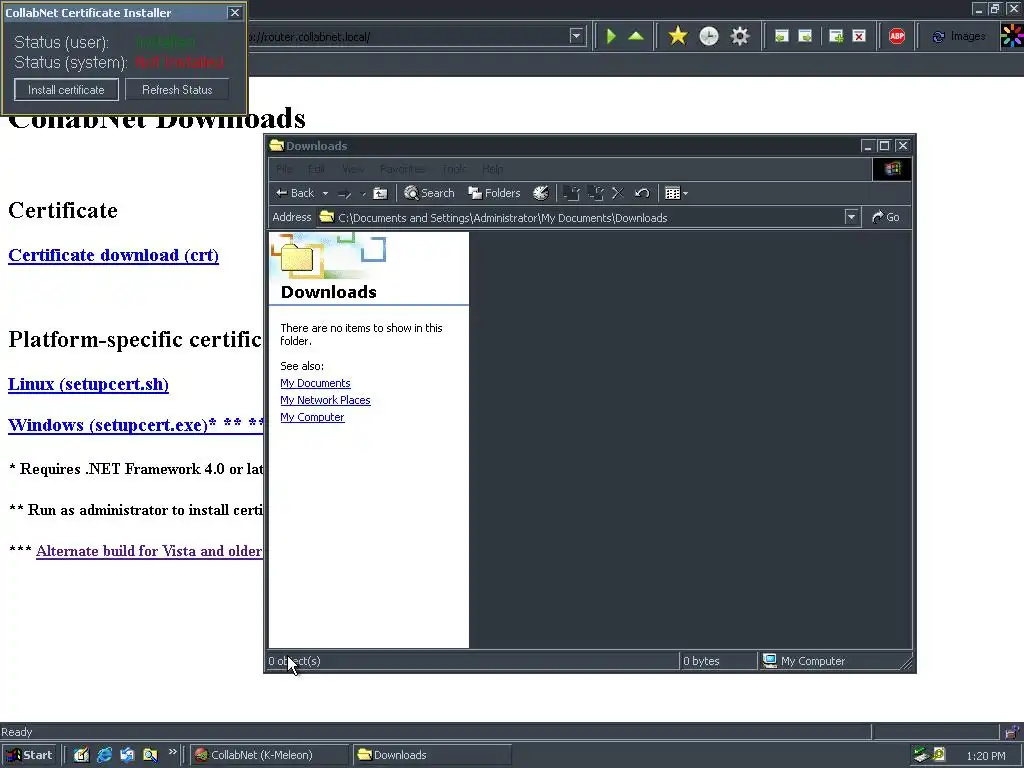Viewport: 1024px width, 768px height.
Task: Open Help menu in Downloads window
Action: (492, 169)
